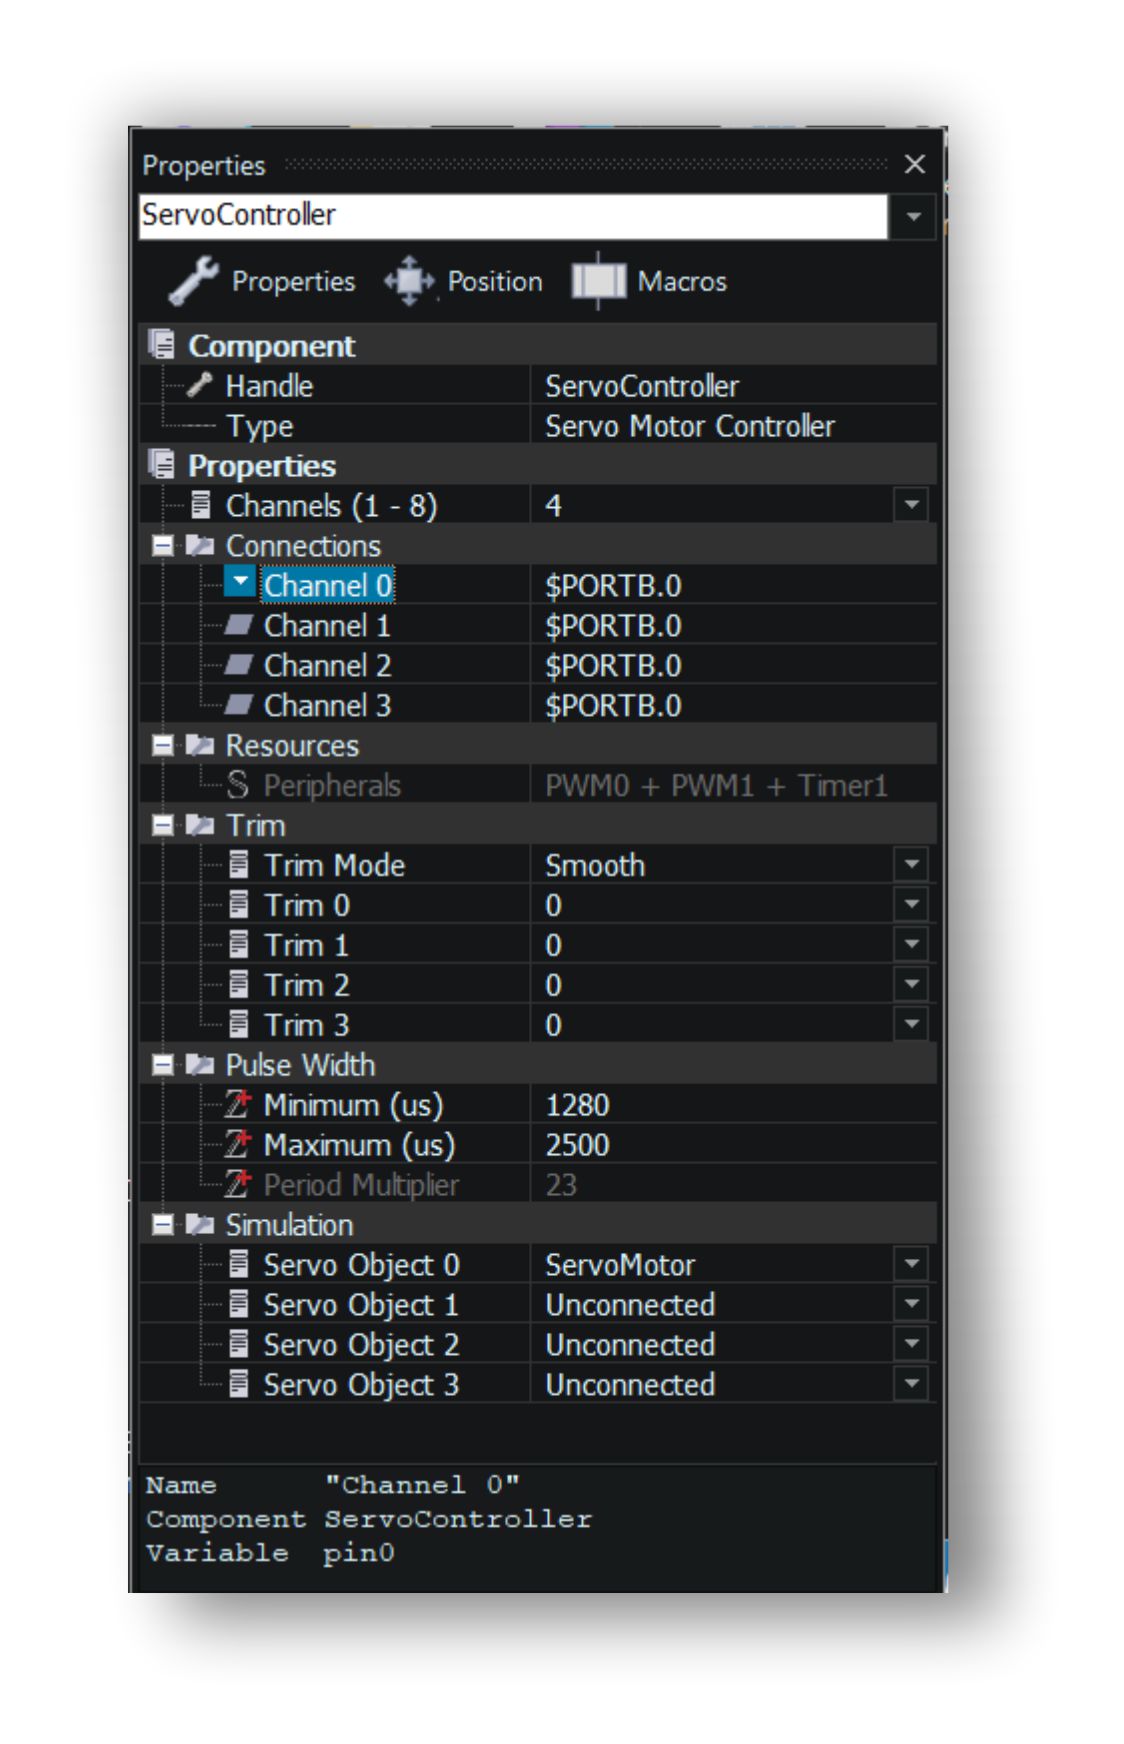Open the Trim 3 dropdown
This screenshot has width=1124, height=1744.
pyautogui.click(x=911, y=1024)
